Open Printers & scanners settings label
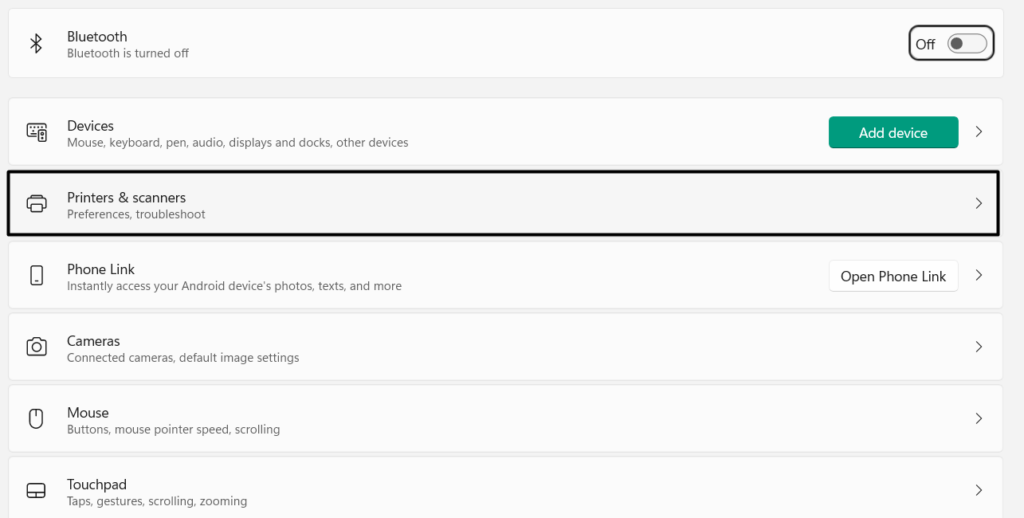1024x518 pixels. 126,198
